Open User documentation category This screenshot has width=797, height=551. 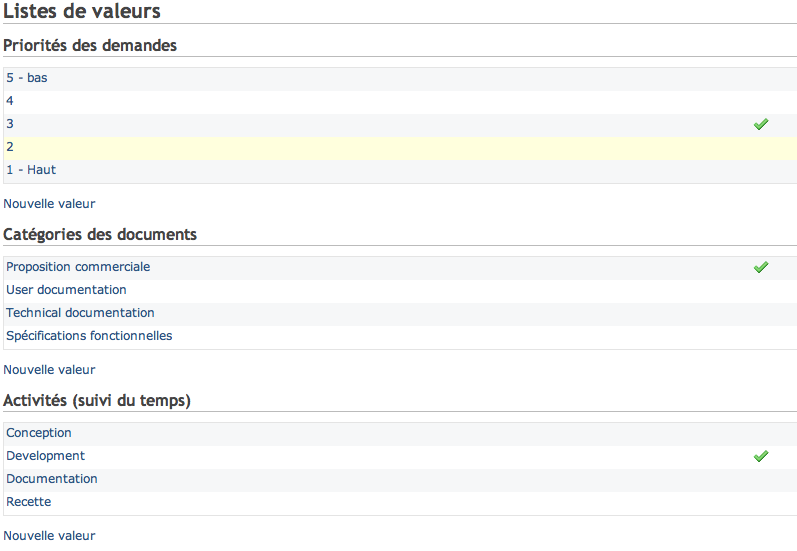pos(66,290)
